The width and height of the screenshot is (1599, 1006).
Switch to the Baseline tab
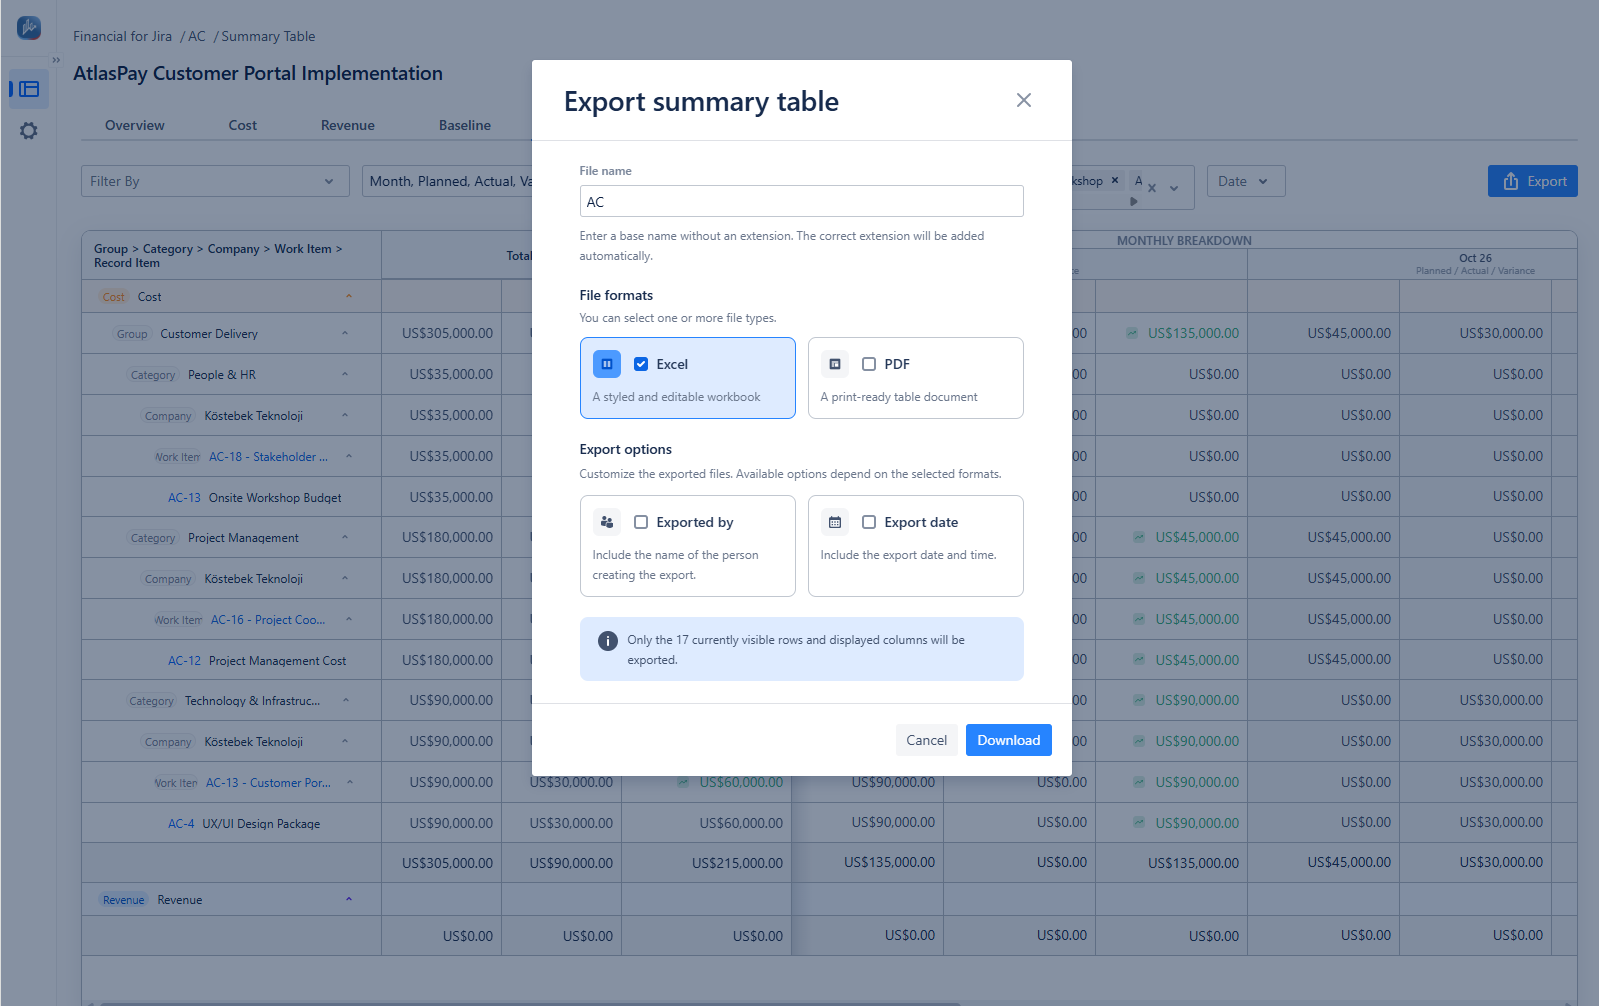(x=465, y=125)
